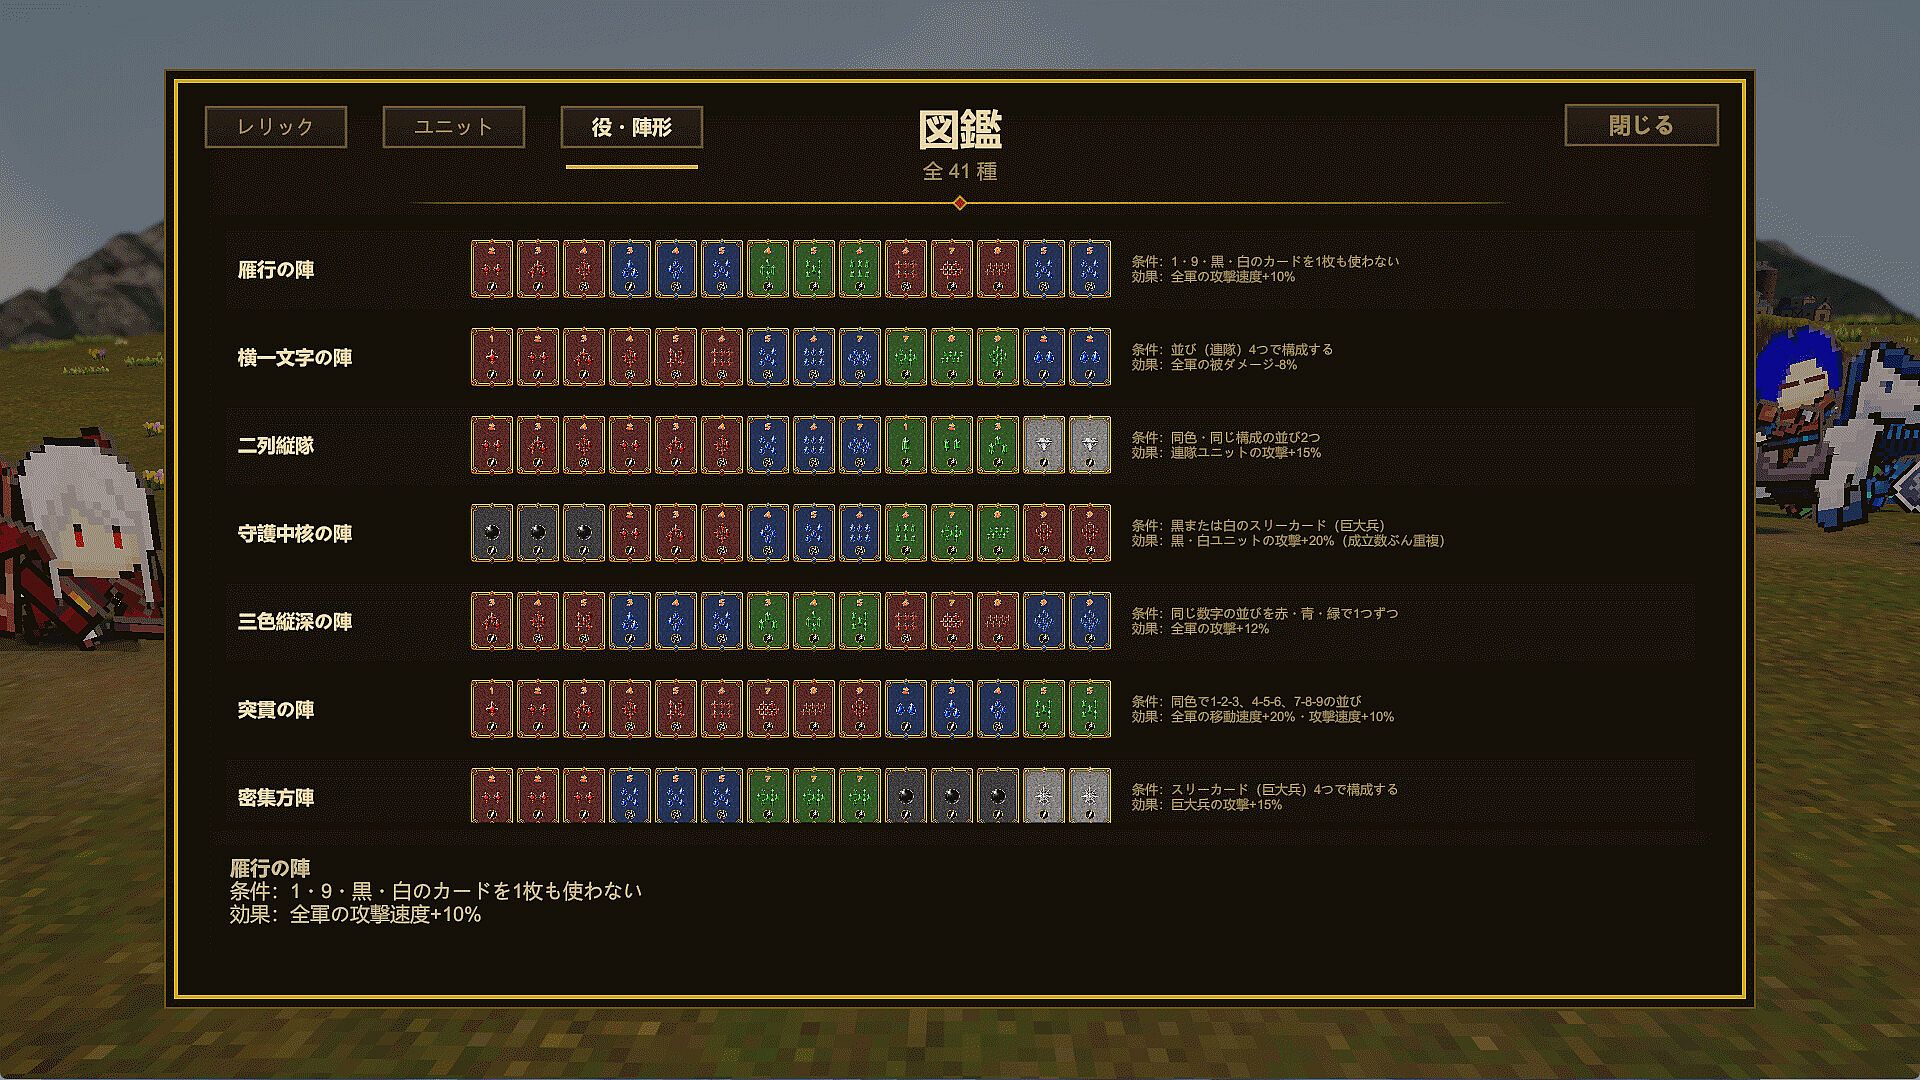Click the green 8 card in 横一文字の陣 row

(952, 357)
